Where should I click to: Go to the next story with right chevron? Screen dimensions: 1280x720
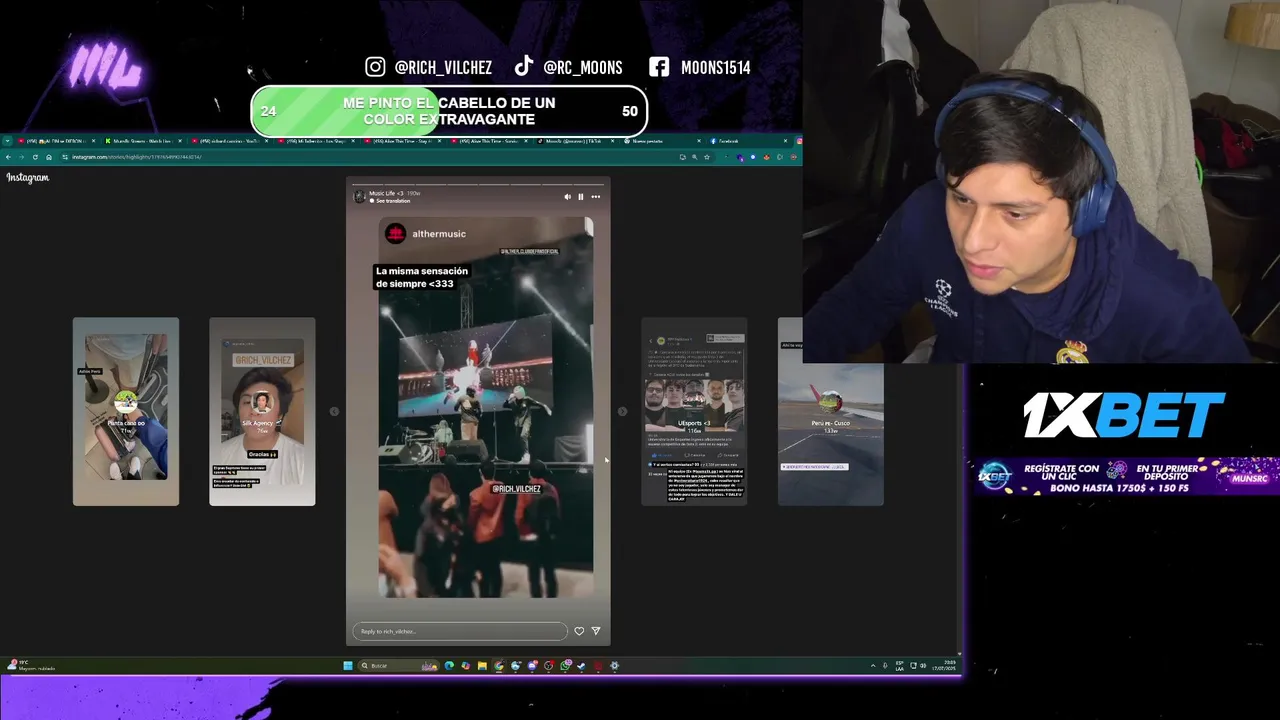point(622,411)
